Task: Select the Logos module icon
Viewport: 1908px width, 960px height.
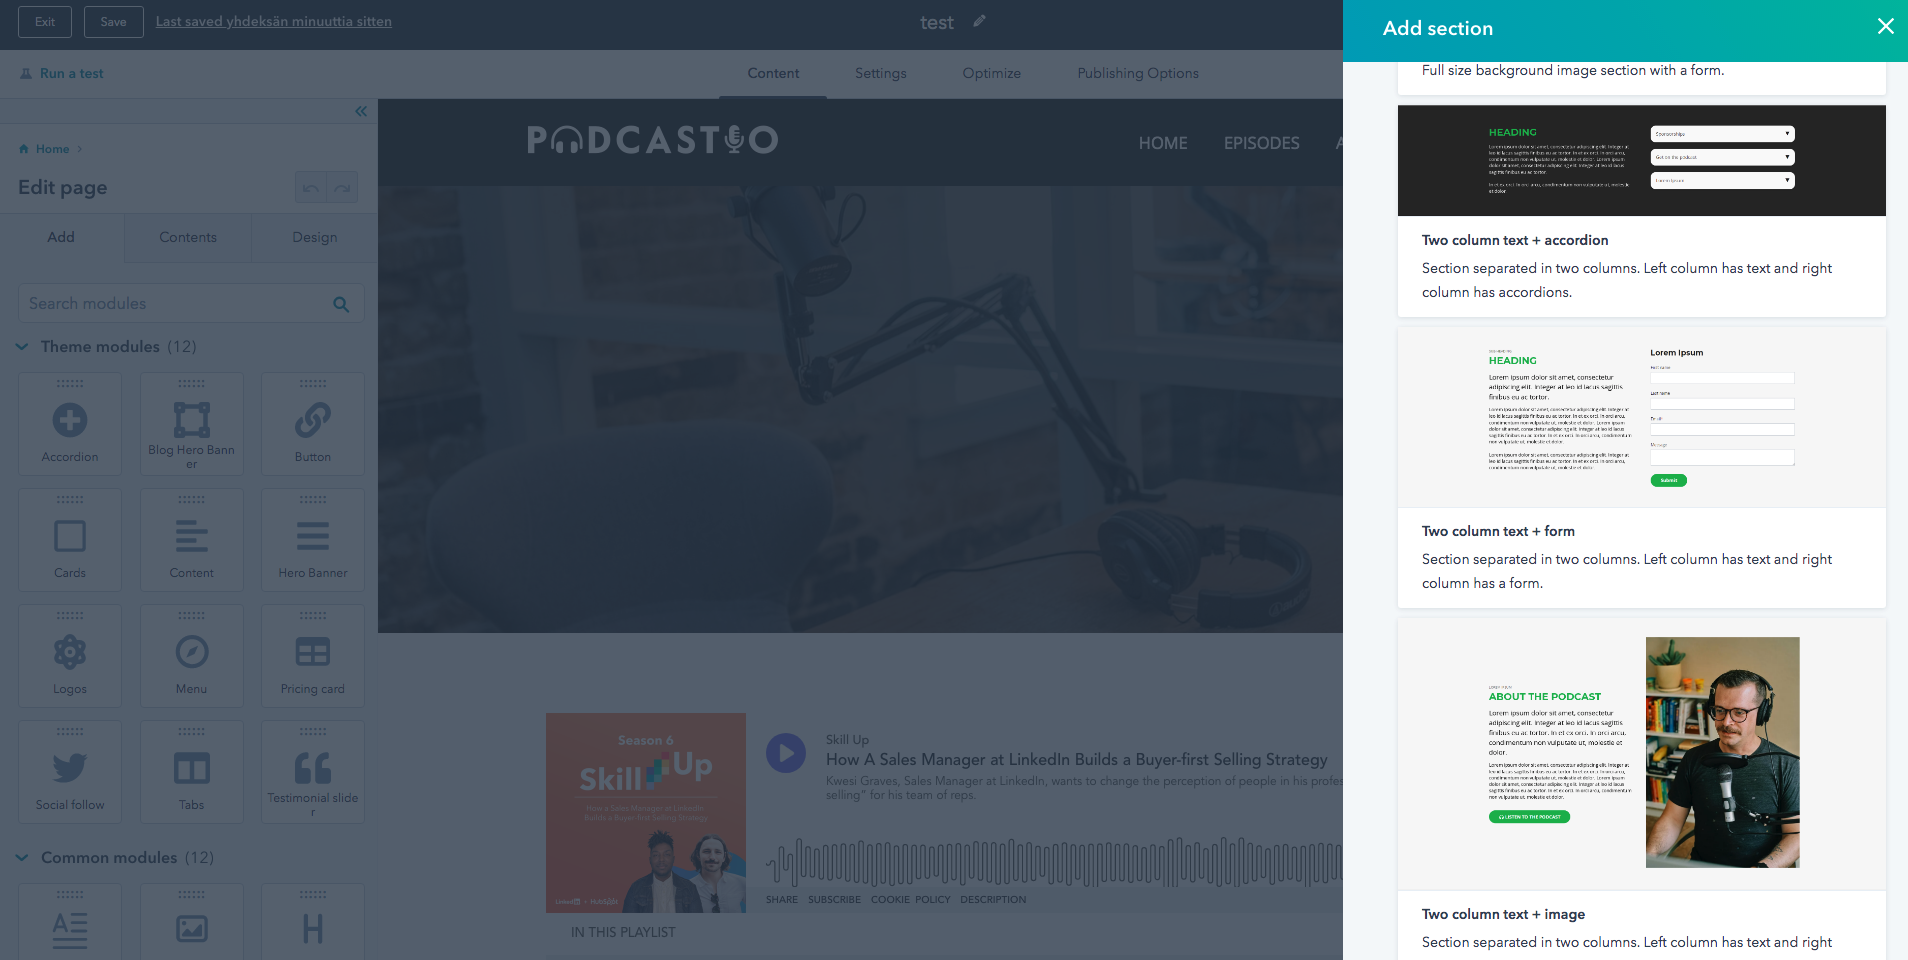Action: tap(70, 652)
